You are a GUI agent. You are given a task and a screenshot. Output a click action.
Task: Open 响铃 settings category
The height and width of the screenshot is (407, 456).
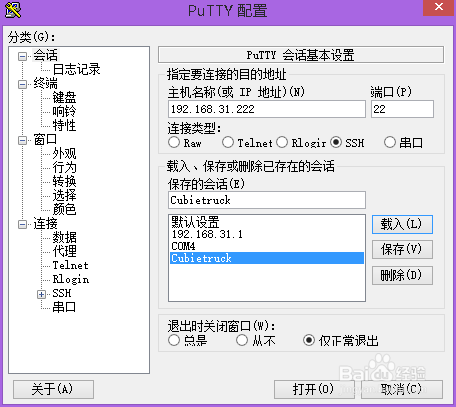coord(64,112)
